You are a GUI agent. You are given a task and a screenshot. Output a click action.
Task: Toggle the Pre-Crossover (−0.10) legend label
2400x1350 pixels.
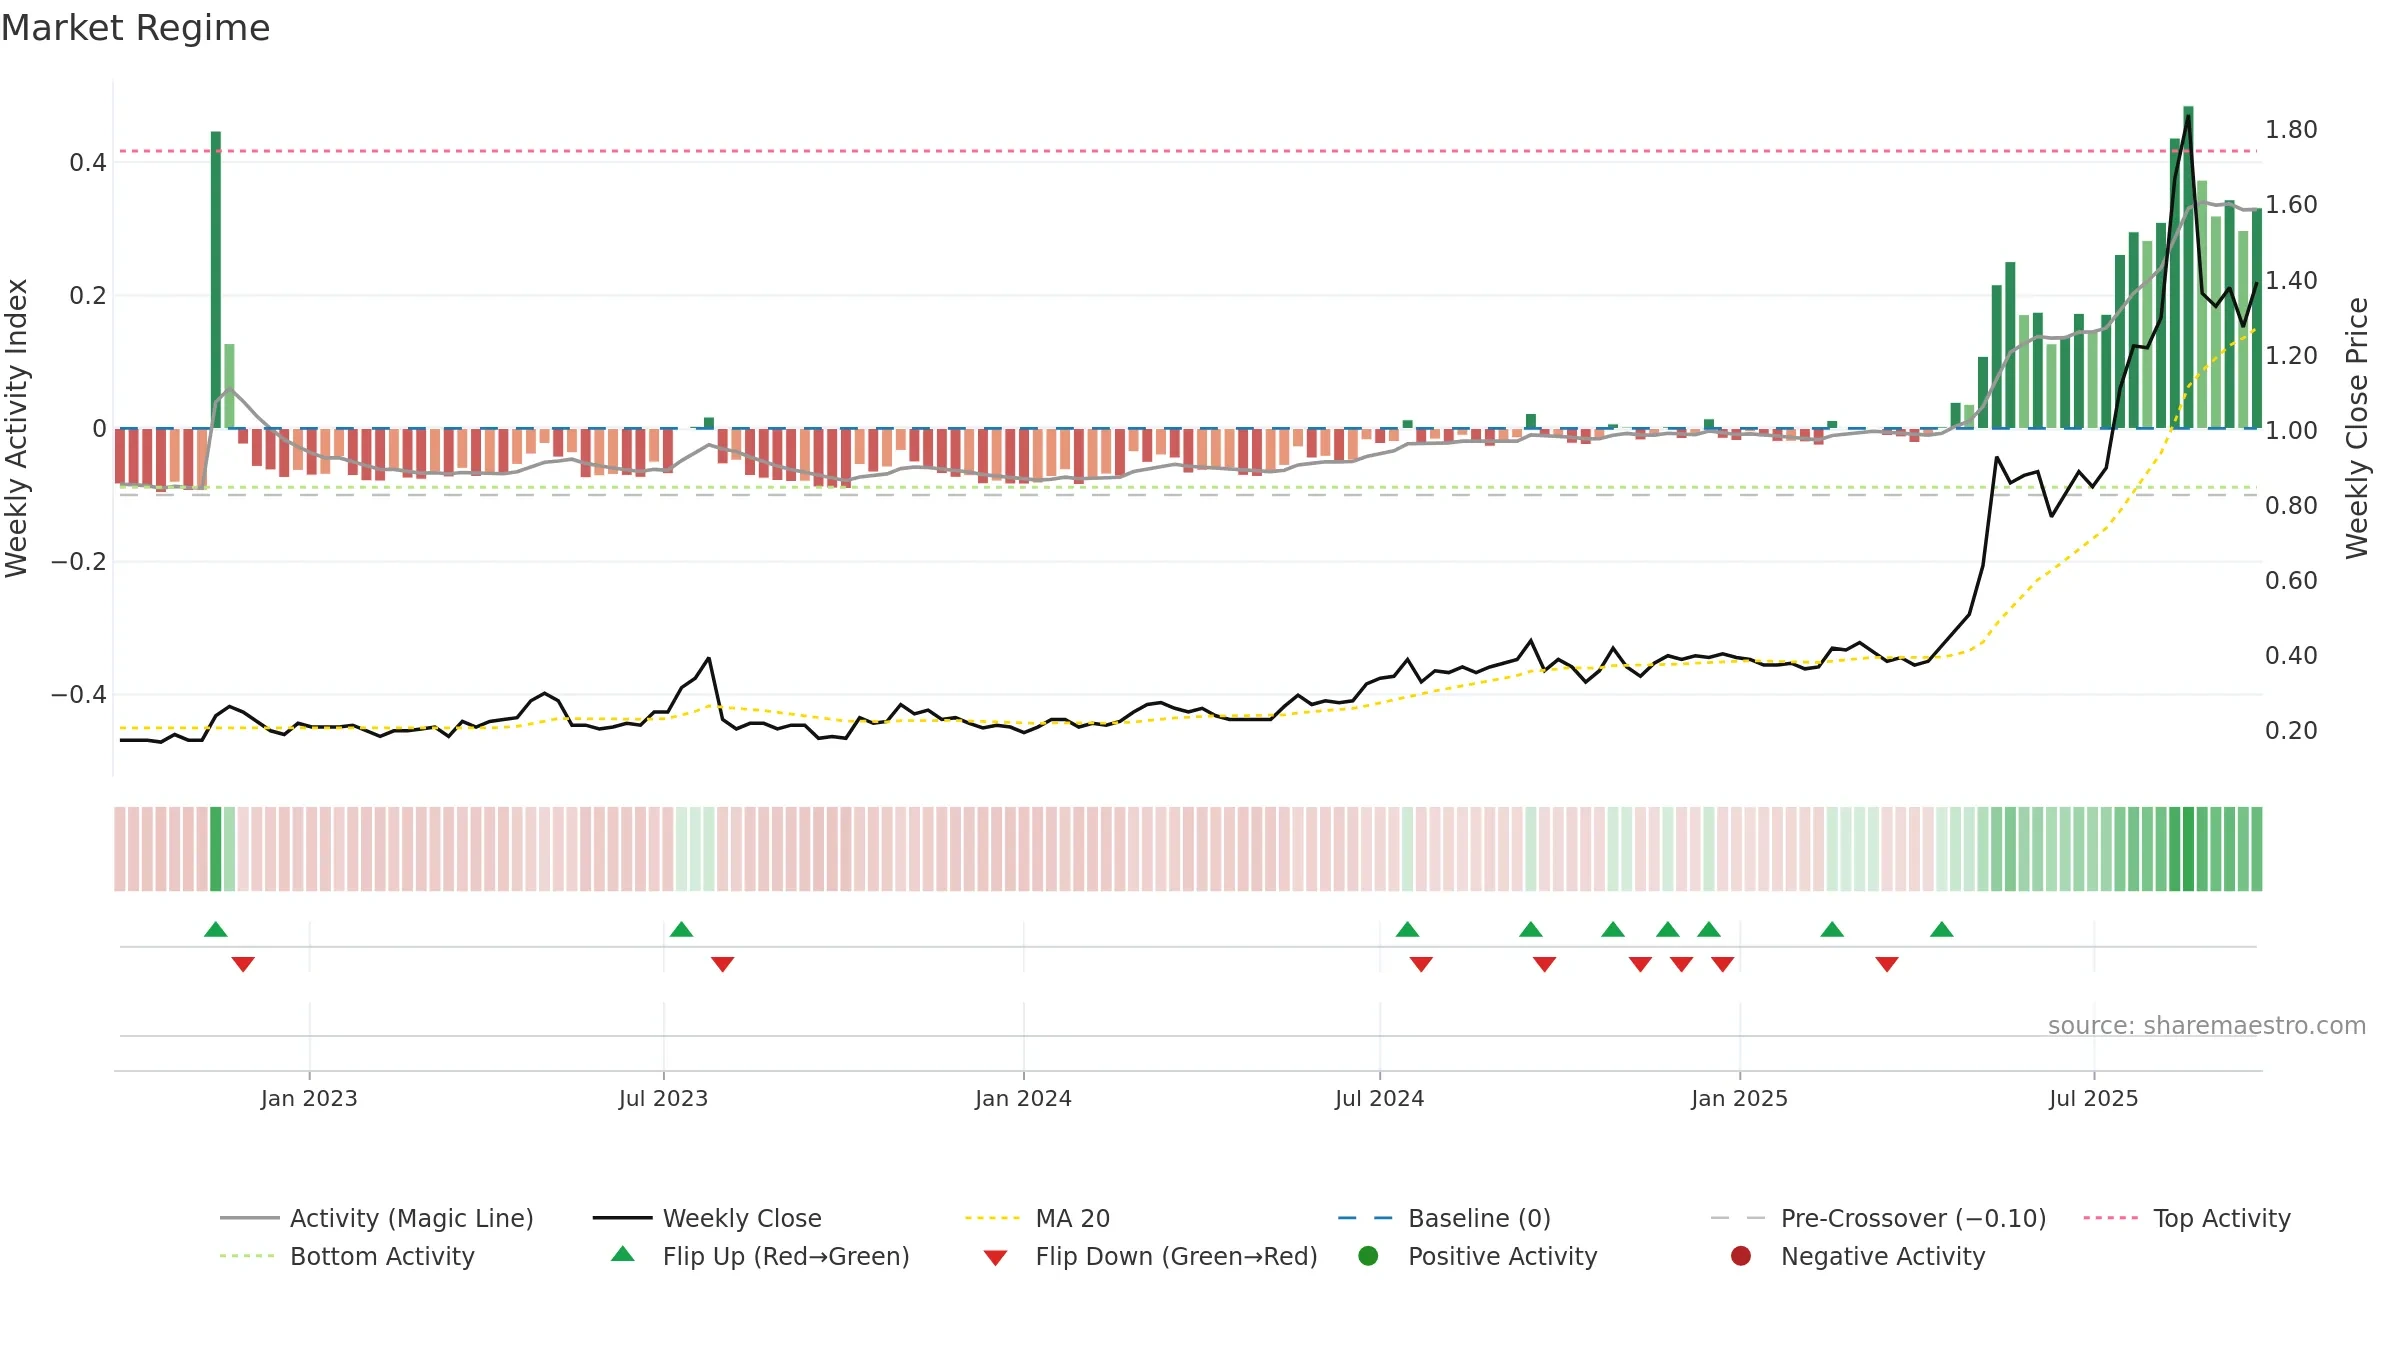click(x=1914, y=1218)
